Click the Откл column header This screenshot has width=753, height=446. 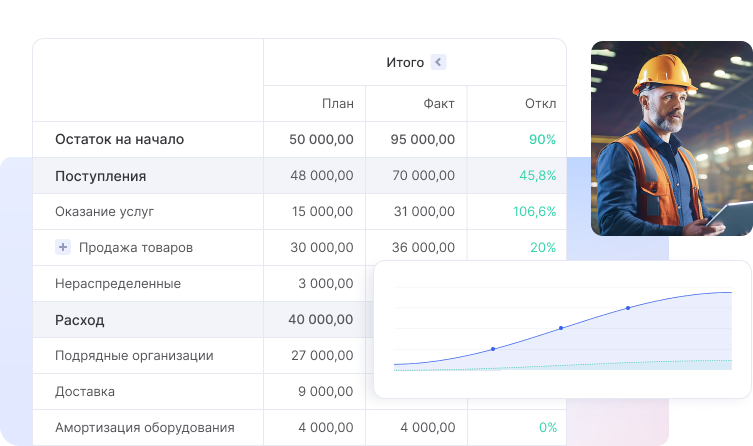pyautogui.click(x=540, y=103)
